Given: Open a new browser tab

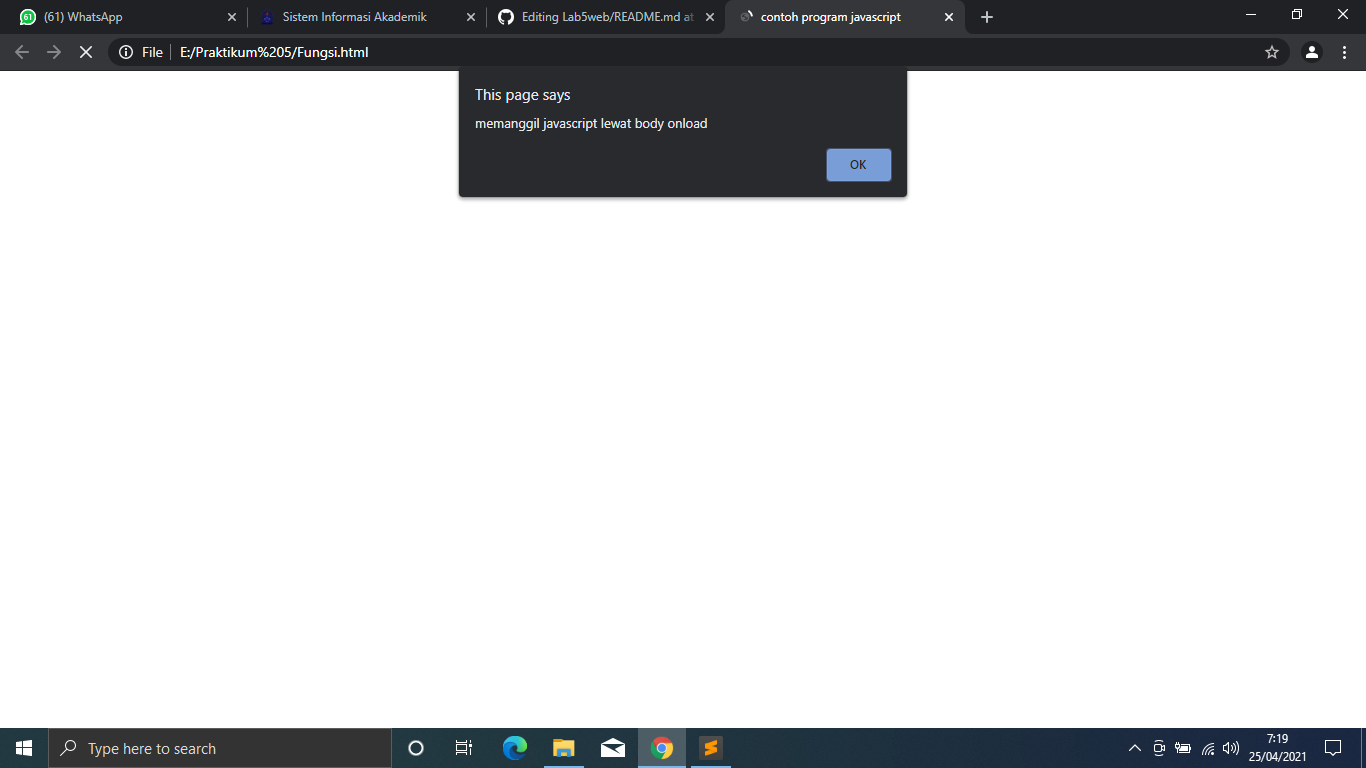Looking at the screenshot, I should coord(986,17).
